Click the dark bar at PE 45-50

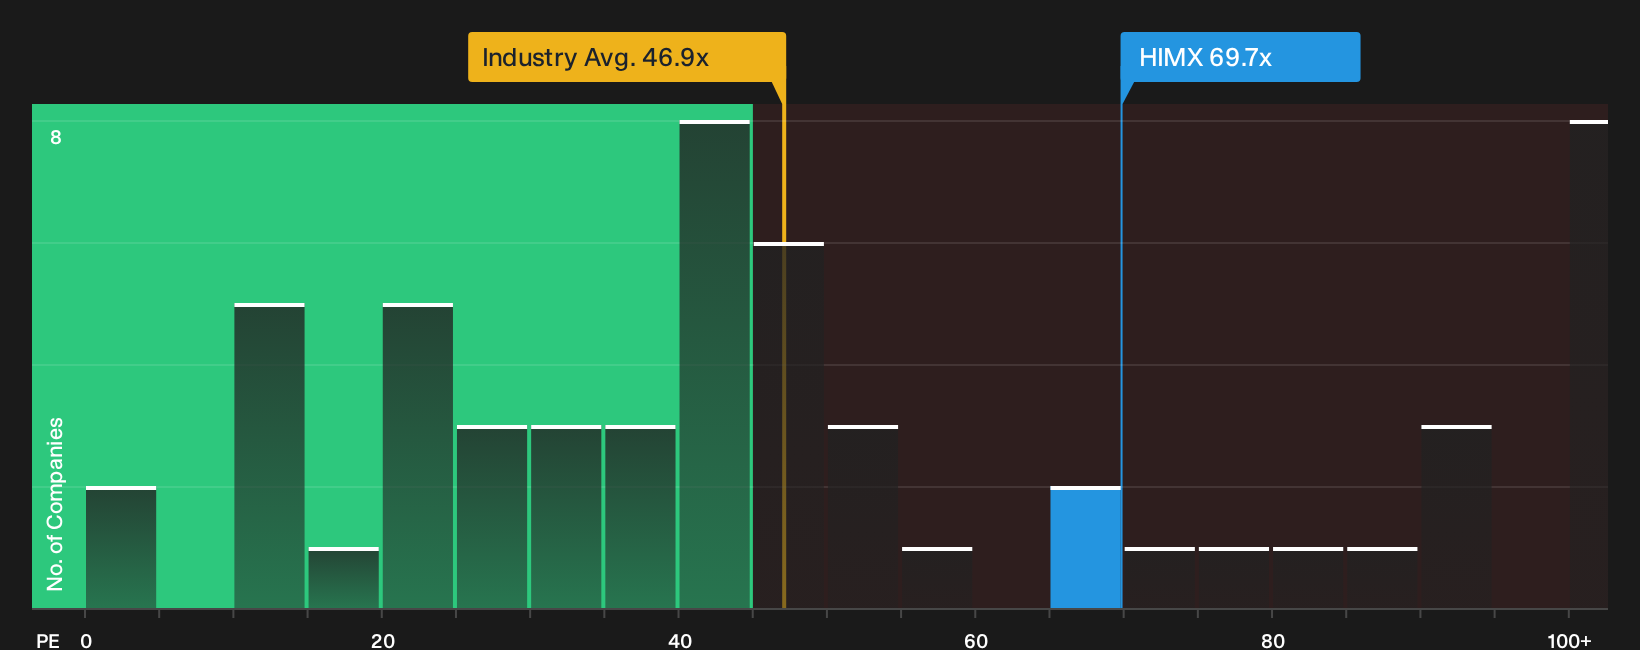[789, 425]
